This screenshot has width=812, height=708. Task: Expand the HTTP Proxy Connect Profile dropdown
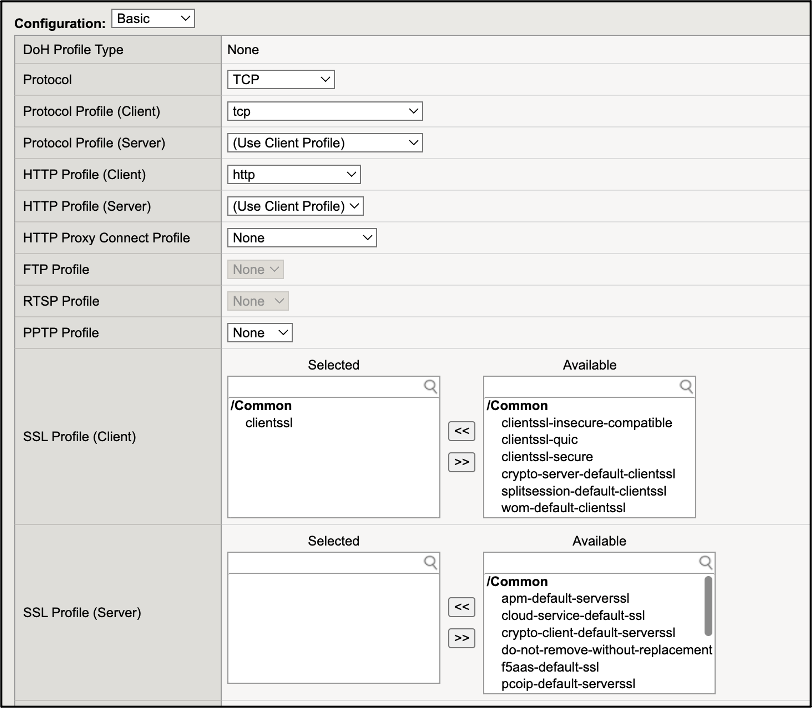tap(301, 238)
